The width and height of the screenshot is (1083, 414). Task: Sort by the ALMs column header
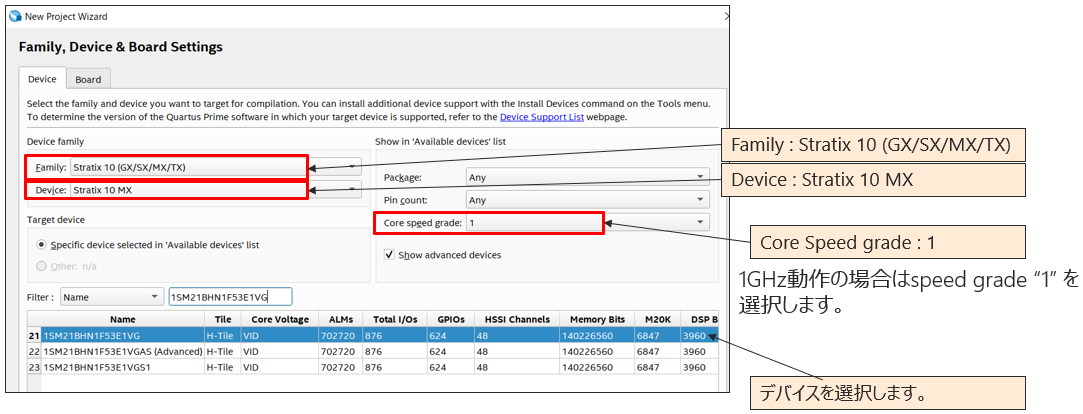(339, 319)
